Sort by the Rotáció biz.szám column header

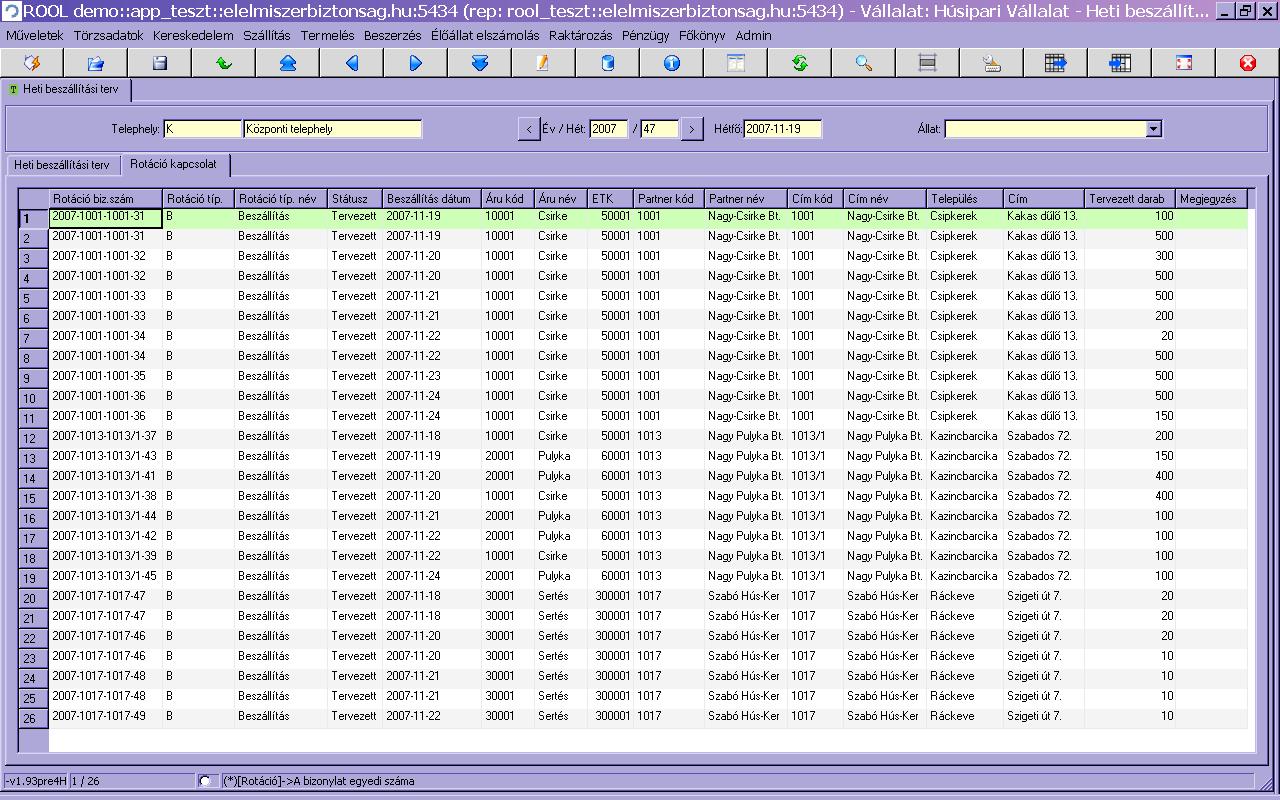[106, 199]
